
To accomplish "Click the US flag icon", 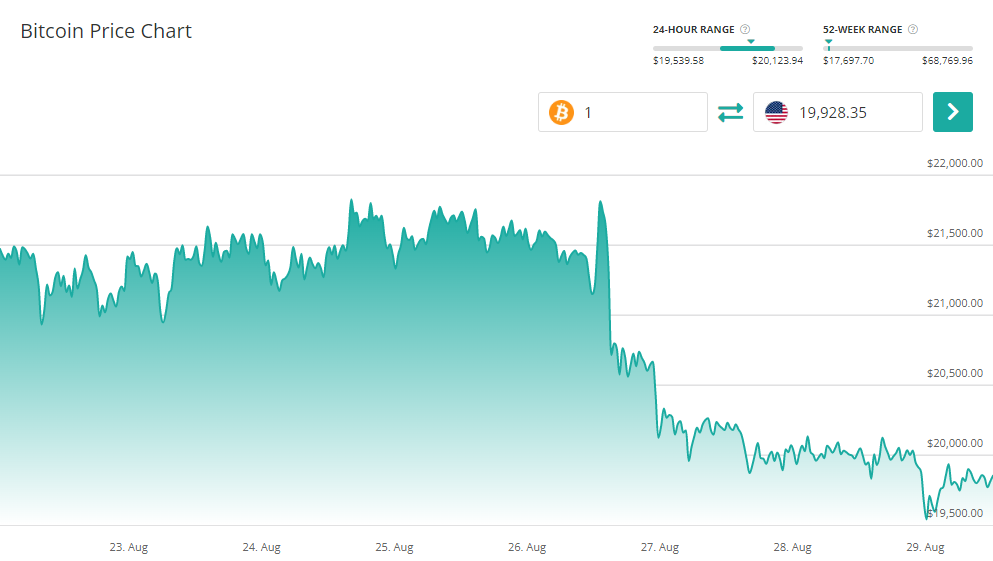I will 776,112.
